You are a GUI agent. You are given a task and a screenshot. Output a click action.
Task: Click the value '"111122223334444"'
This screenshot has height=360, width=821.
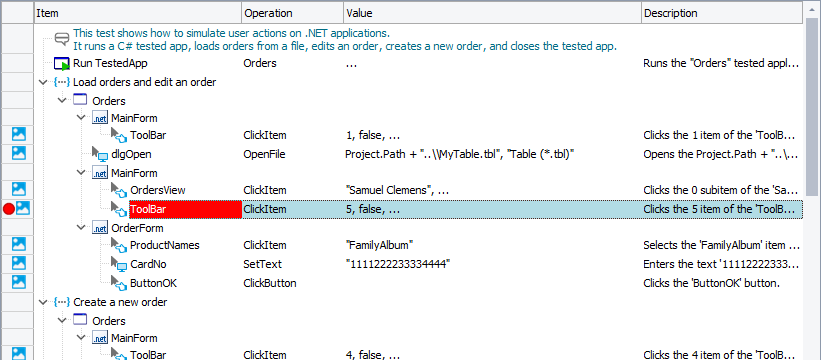click(398, 264)
